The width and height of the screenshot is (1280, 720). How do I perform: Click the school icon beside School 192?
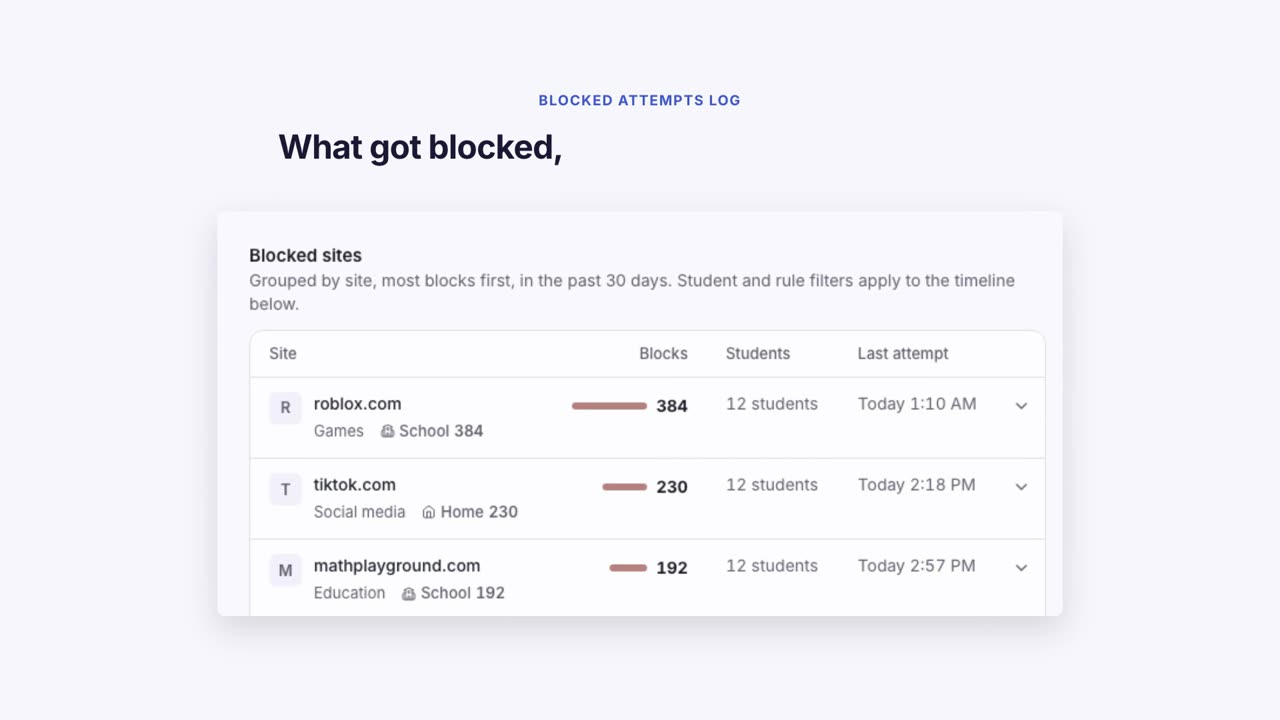[409, 593]
